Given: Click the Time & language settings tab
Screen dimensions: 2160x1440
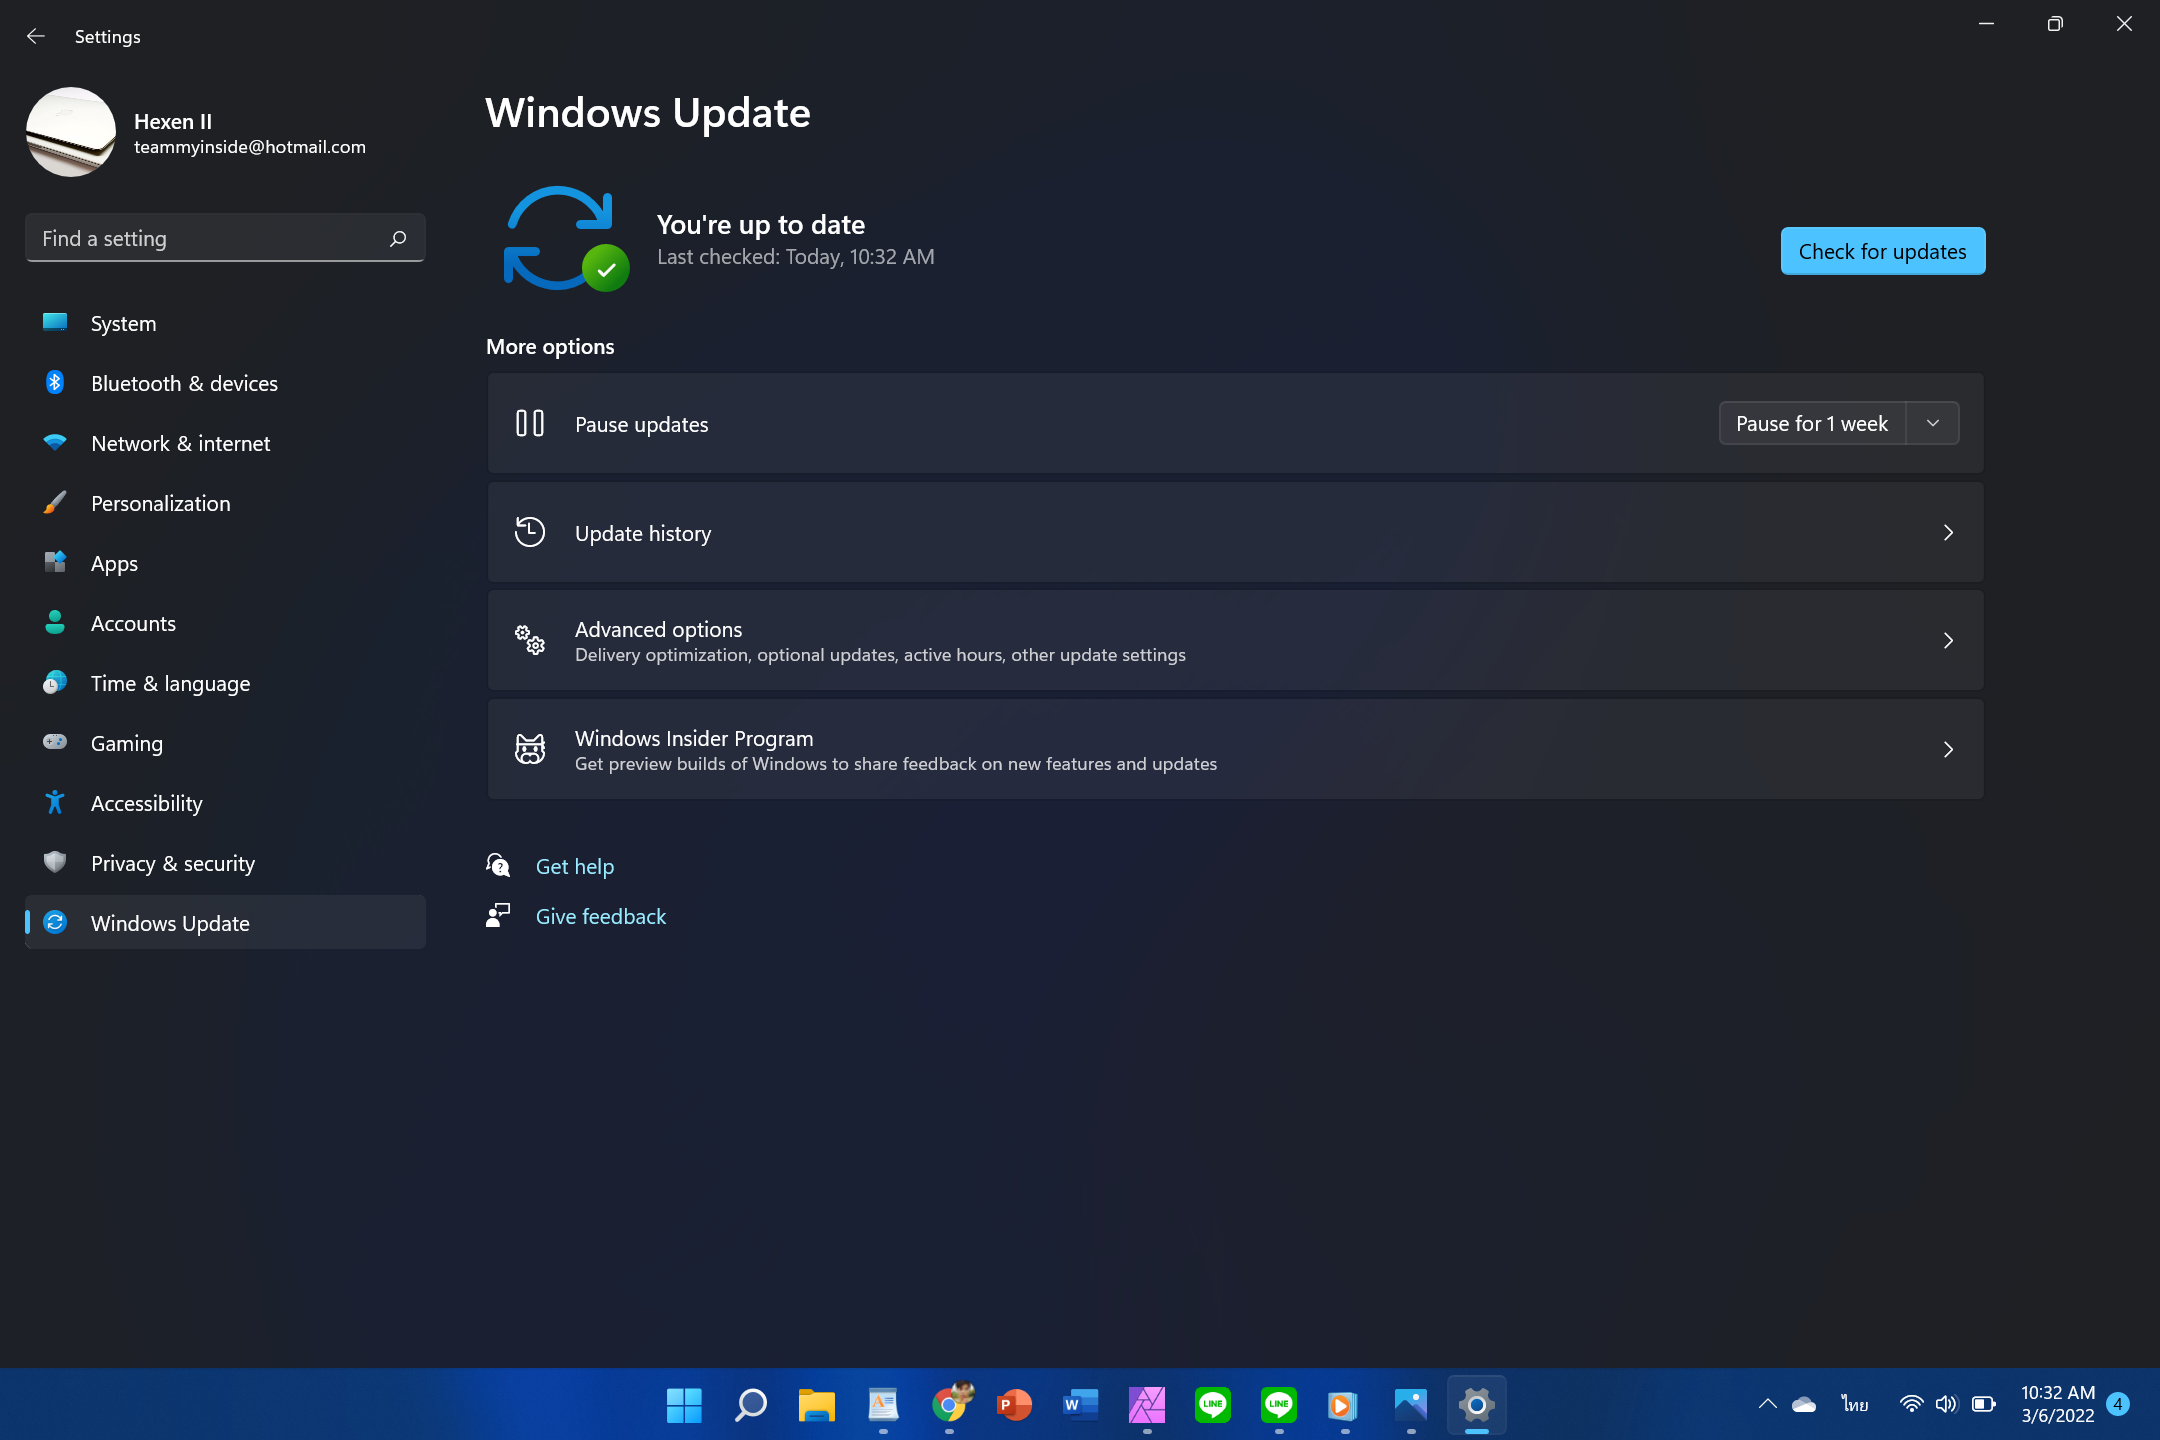Looking at the screenshot, I should click(x=170, y=683).
